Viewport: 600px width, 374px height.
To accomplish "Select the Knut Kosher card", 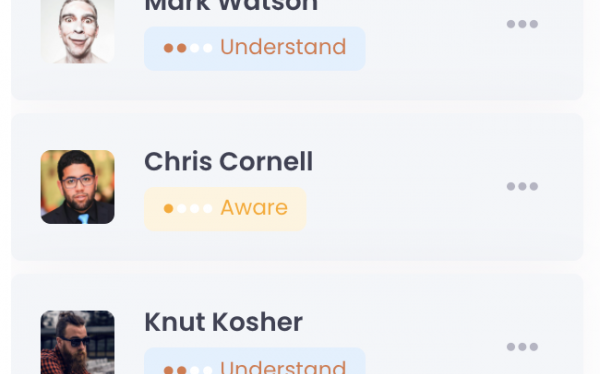I will (297, 324).
